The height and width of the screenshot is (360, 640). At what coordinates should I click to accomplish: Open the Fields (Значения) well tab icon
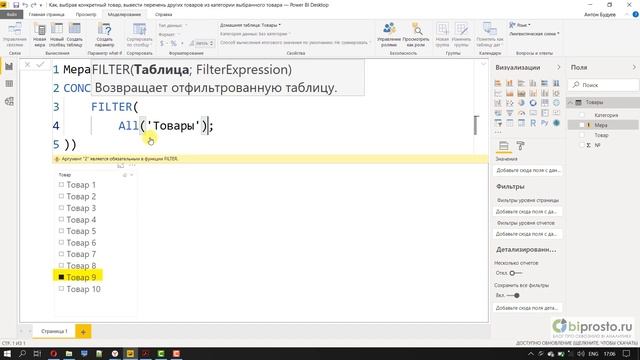click(504, 146)
